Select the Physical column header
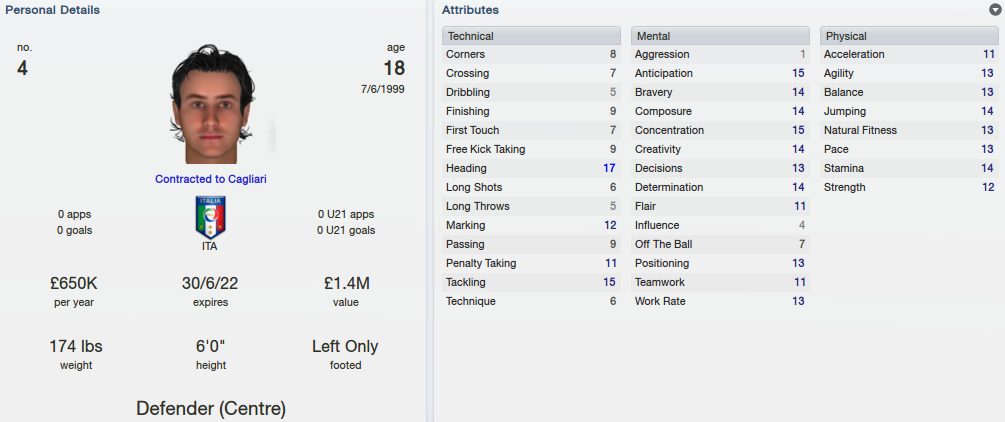 [x=909, y=36]
